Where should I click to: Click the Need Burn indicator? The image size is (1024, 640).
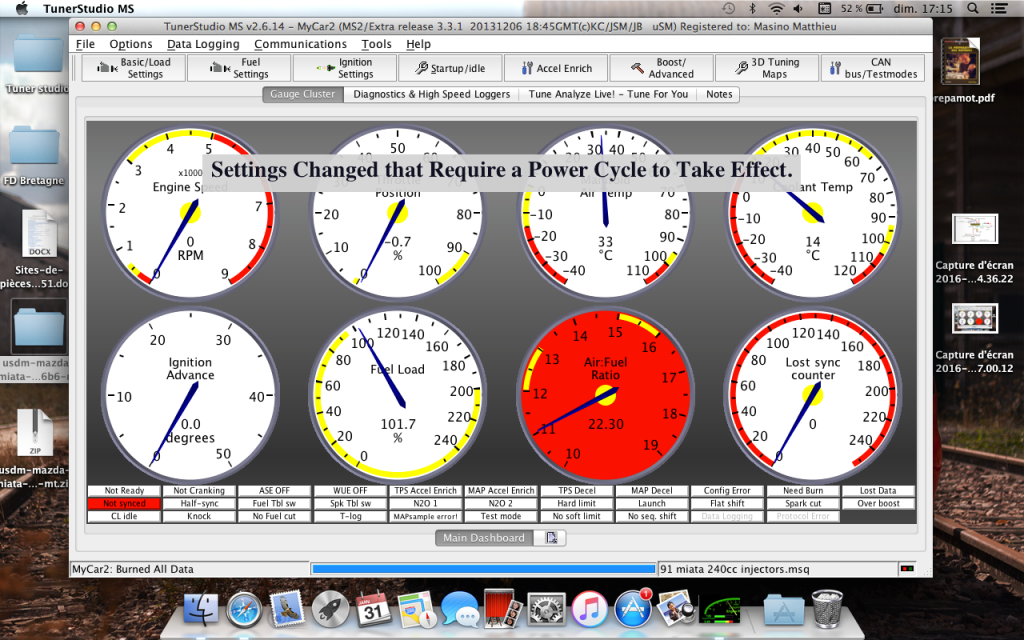[803, 490]
